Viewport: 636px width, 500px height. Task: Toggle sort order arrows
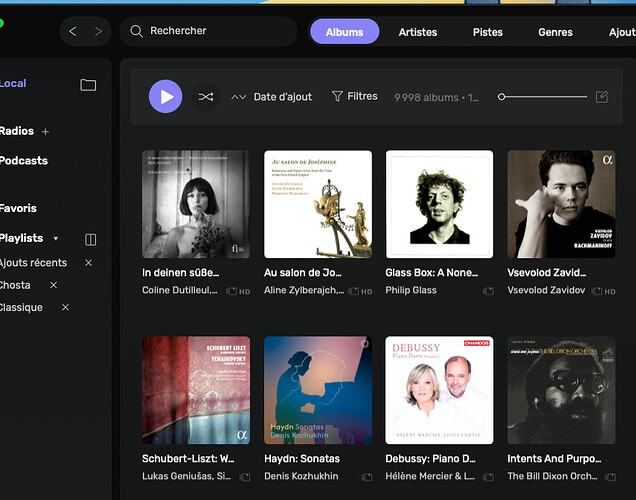point(238,97)
